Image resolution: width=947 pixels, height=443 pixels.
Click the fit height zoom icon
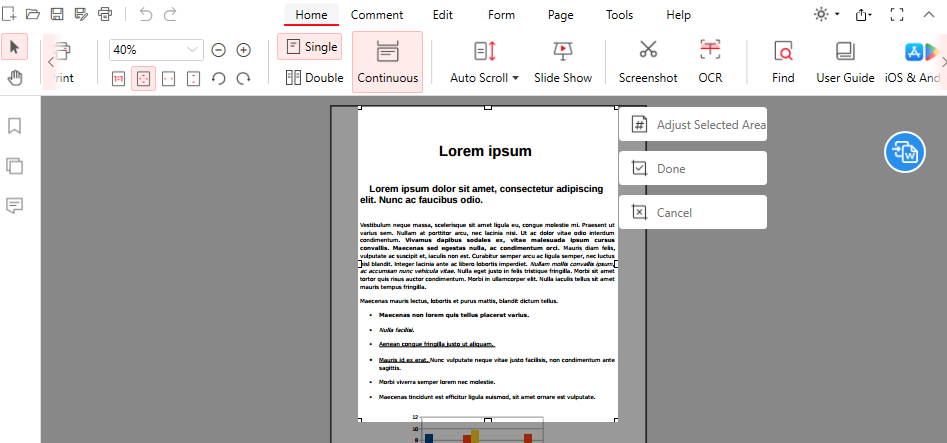[x=193, y=79]
